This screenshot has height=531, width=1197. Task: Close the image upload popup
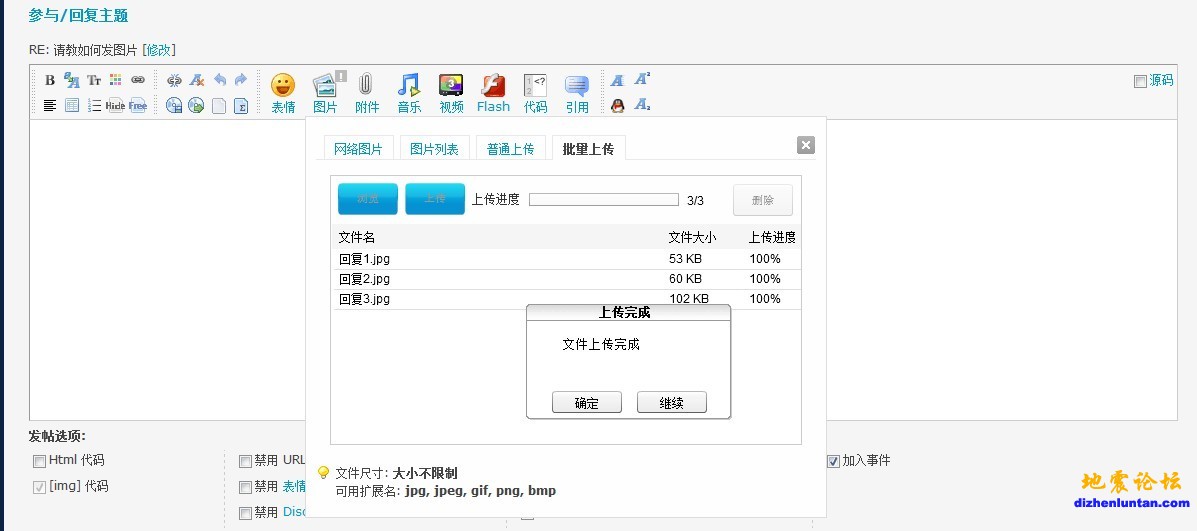806,146
